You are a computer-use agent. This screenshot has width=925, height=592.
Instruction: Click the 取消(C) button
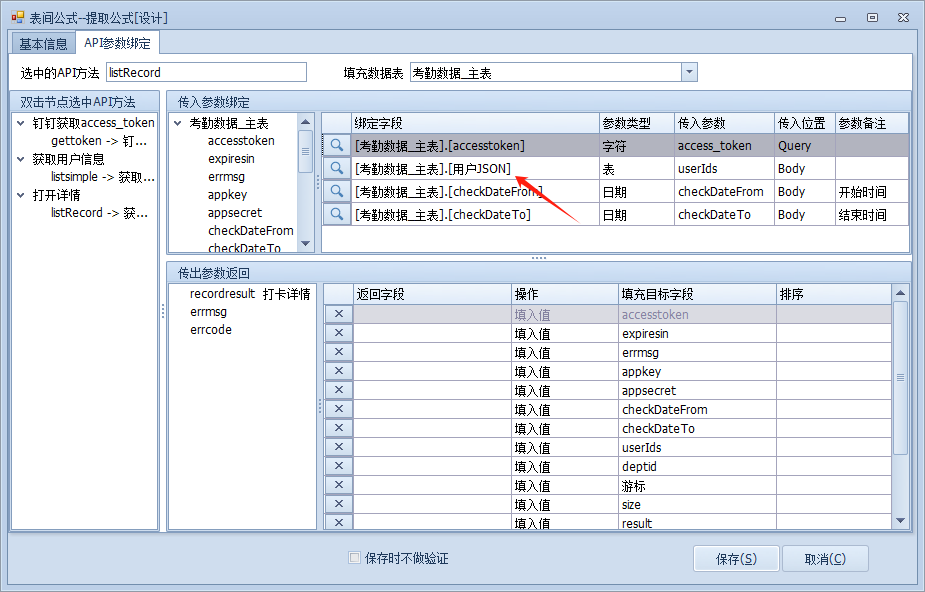pos(824,559)
